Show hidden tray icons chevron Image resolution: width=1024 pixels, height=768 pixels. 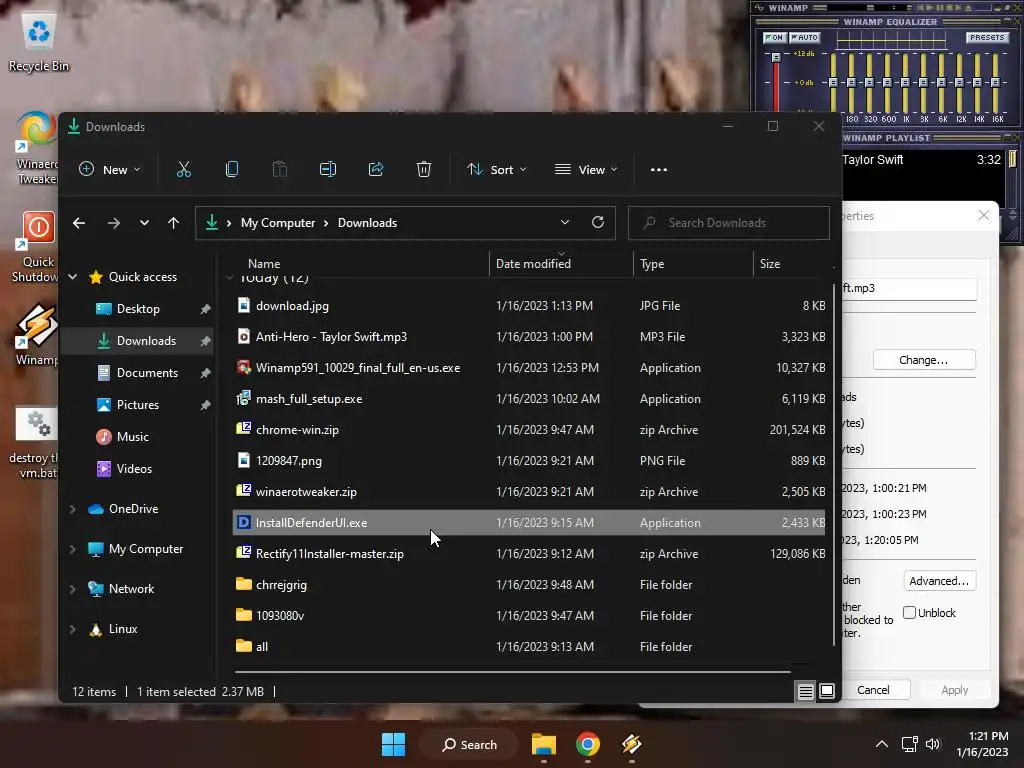882,744
